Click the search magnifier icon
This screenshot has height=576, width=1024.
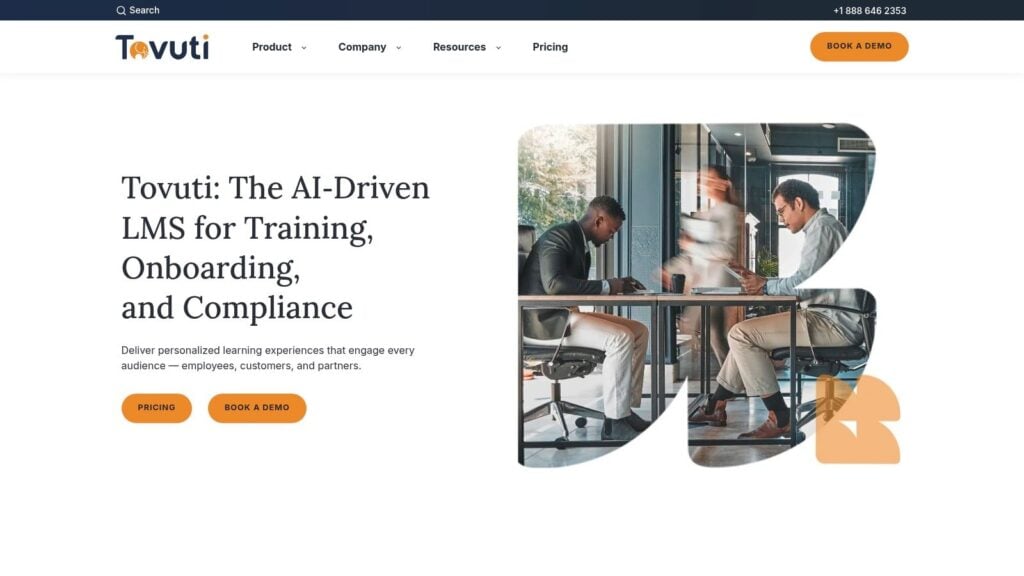click(121, 10)
